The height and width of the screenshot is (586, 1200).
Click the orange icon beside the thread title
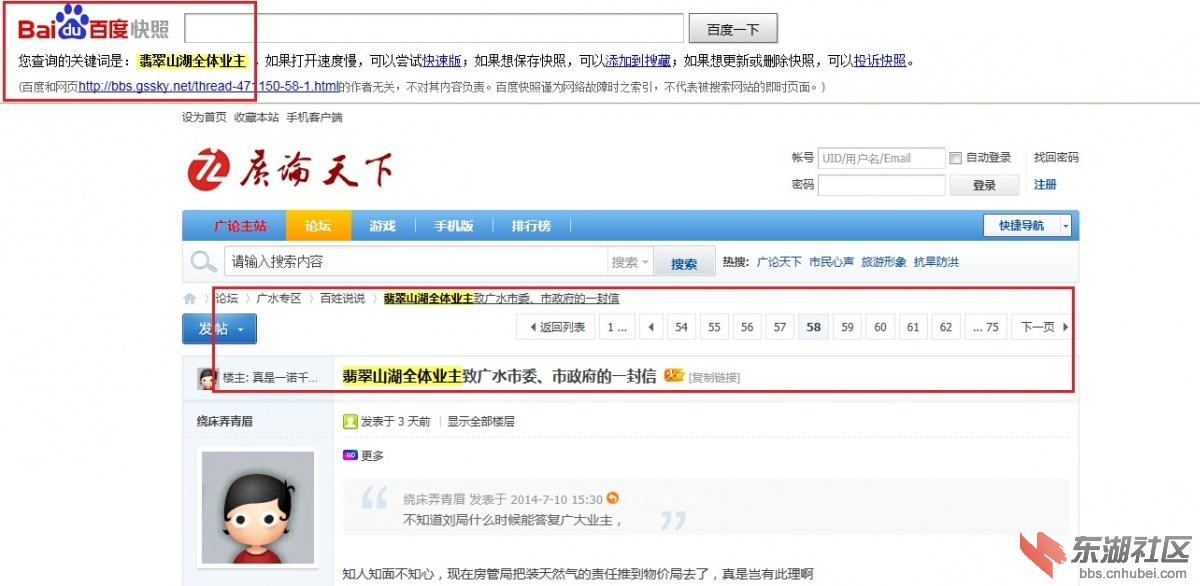(x=674, y=376)
